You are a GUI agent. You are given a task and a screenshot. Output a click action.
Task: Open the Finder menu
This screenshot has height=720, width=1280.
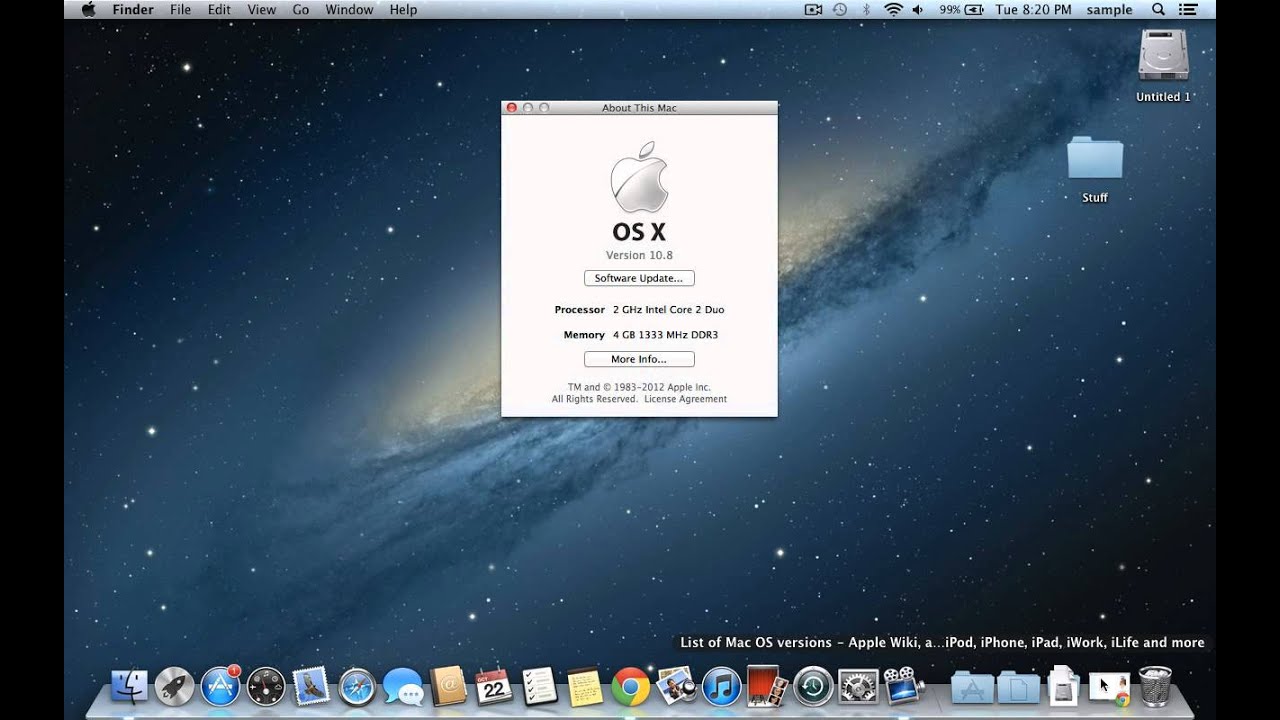132,9
